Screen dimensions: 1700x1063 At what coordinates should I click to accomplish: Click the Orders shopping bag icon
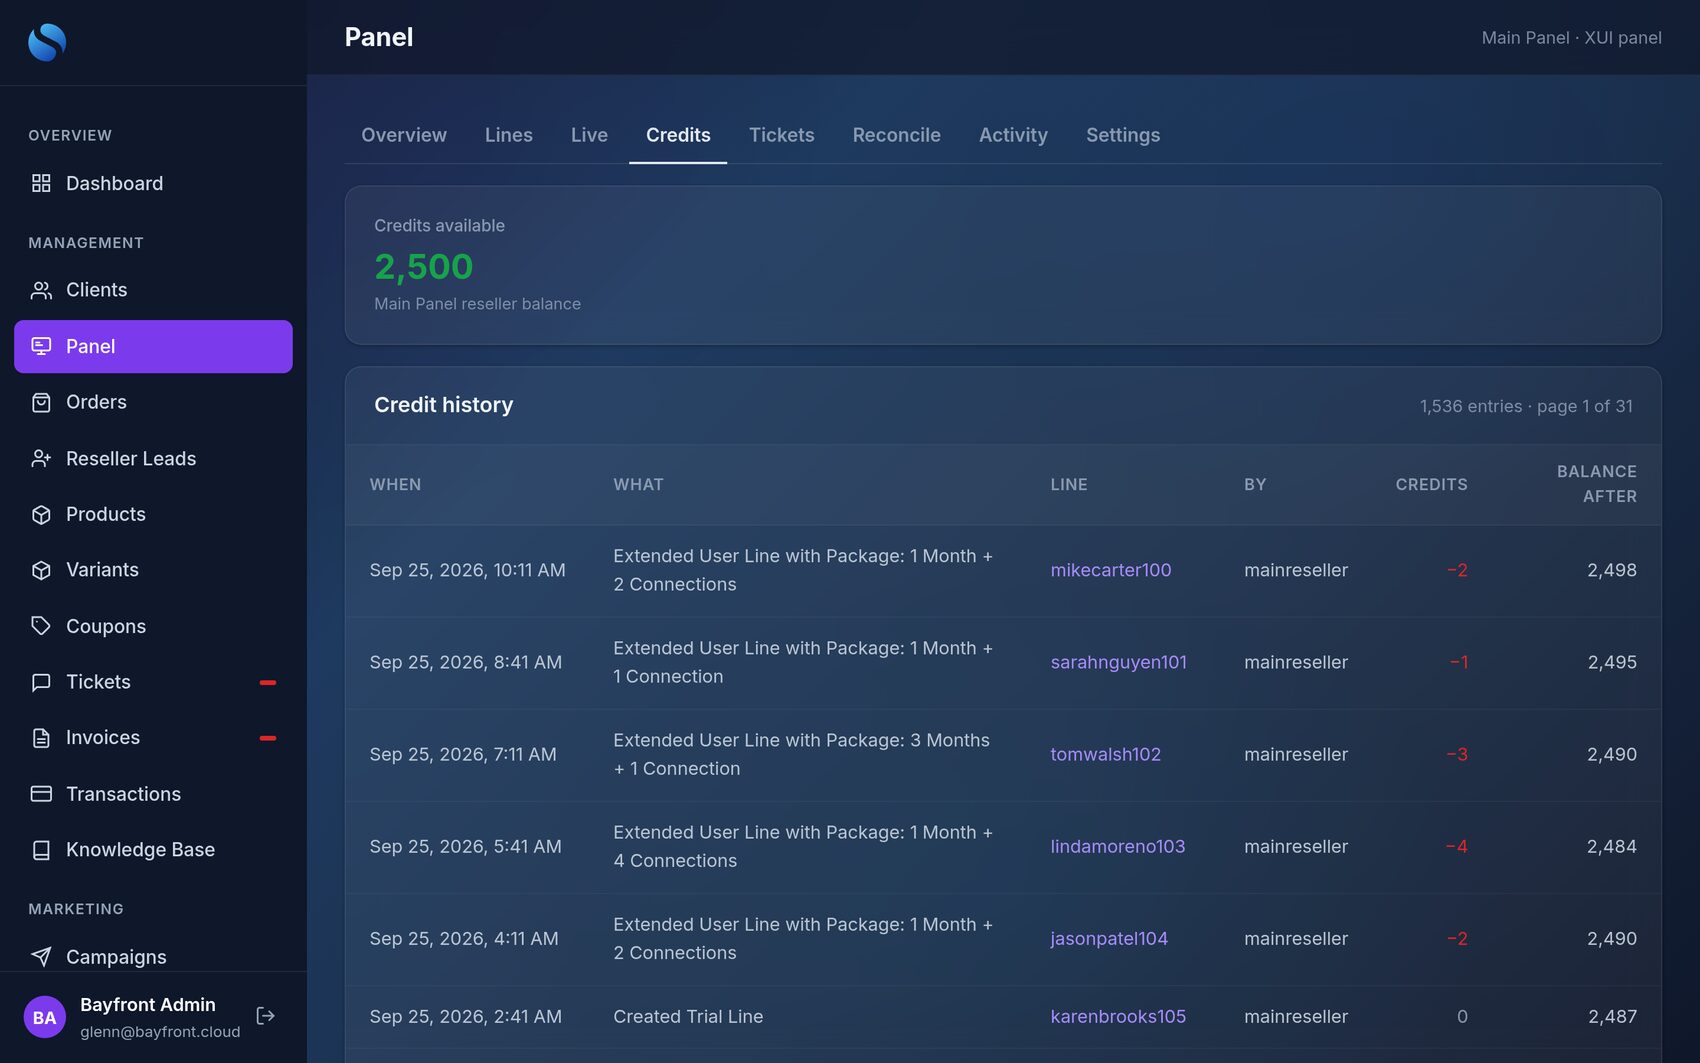coord(41,402)
